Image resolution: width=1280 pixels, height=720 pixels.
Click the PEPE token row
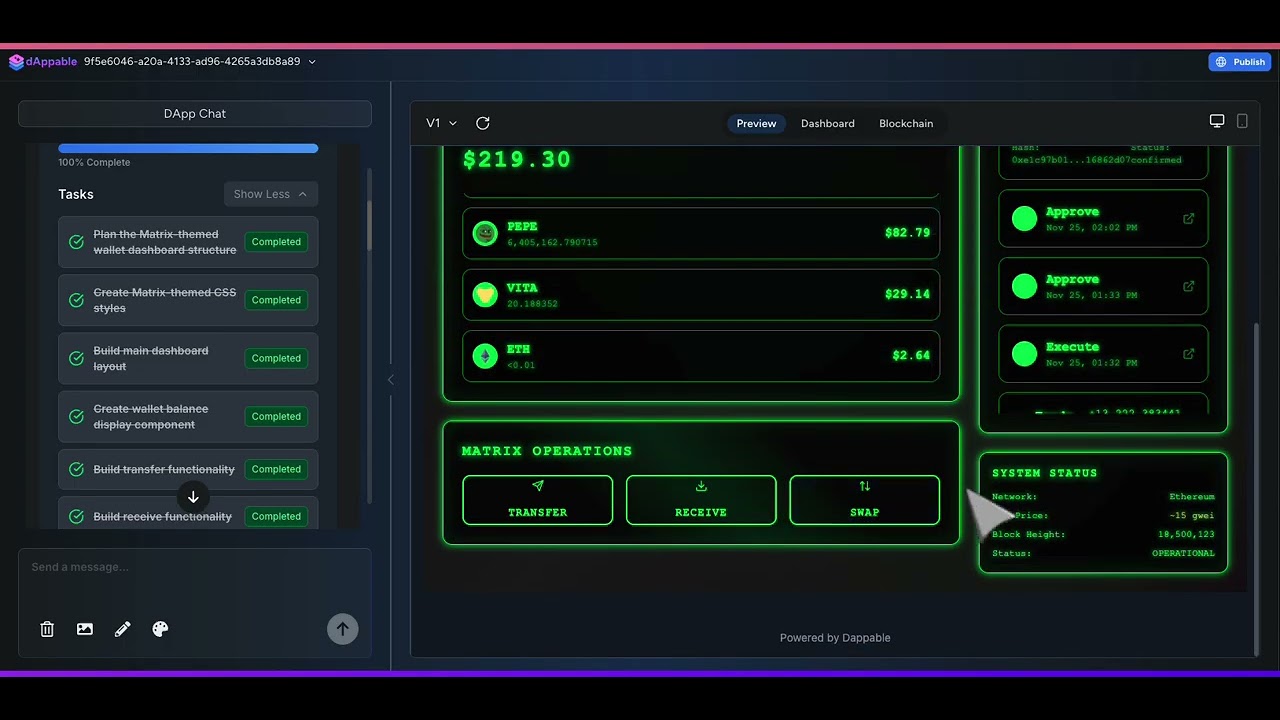pos(701,233)
